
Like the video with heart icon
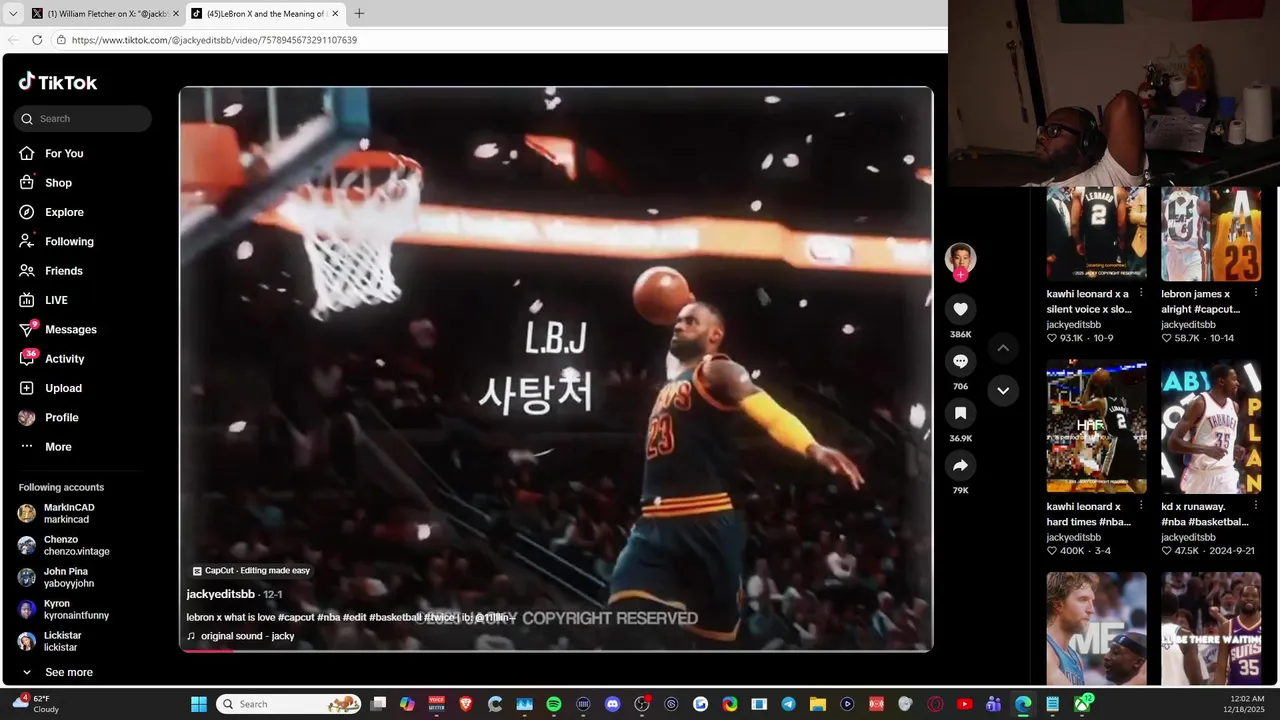click(960, 309)
